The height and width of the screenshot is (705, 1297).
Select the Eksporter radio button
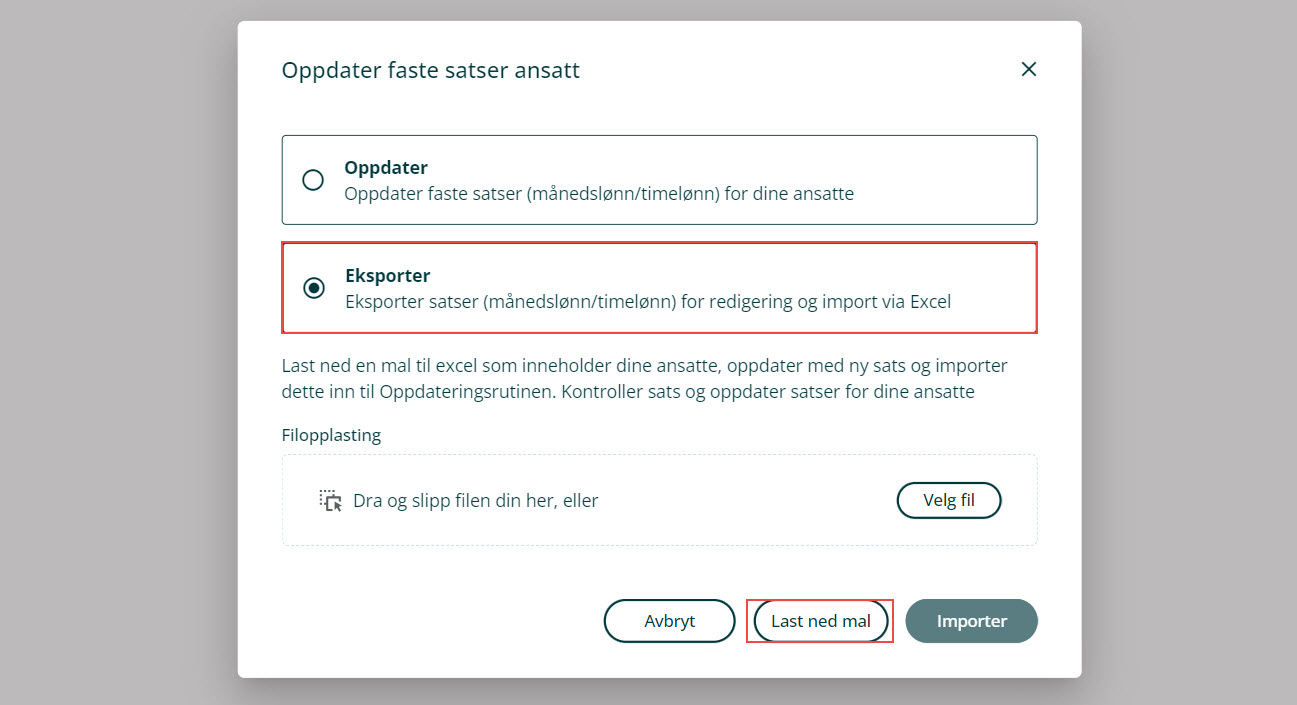click(314, 288)
